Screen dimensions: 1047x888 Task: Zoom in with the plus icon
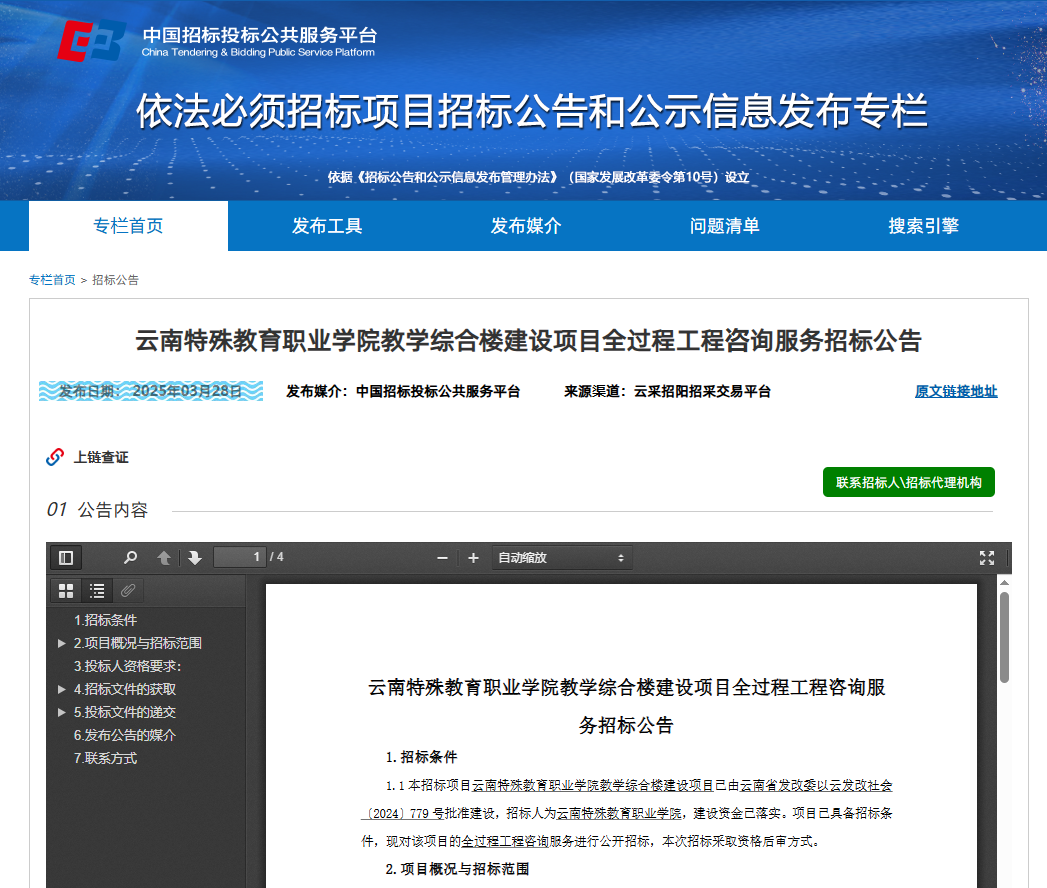pyautogui.click(x=473, y=557)
